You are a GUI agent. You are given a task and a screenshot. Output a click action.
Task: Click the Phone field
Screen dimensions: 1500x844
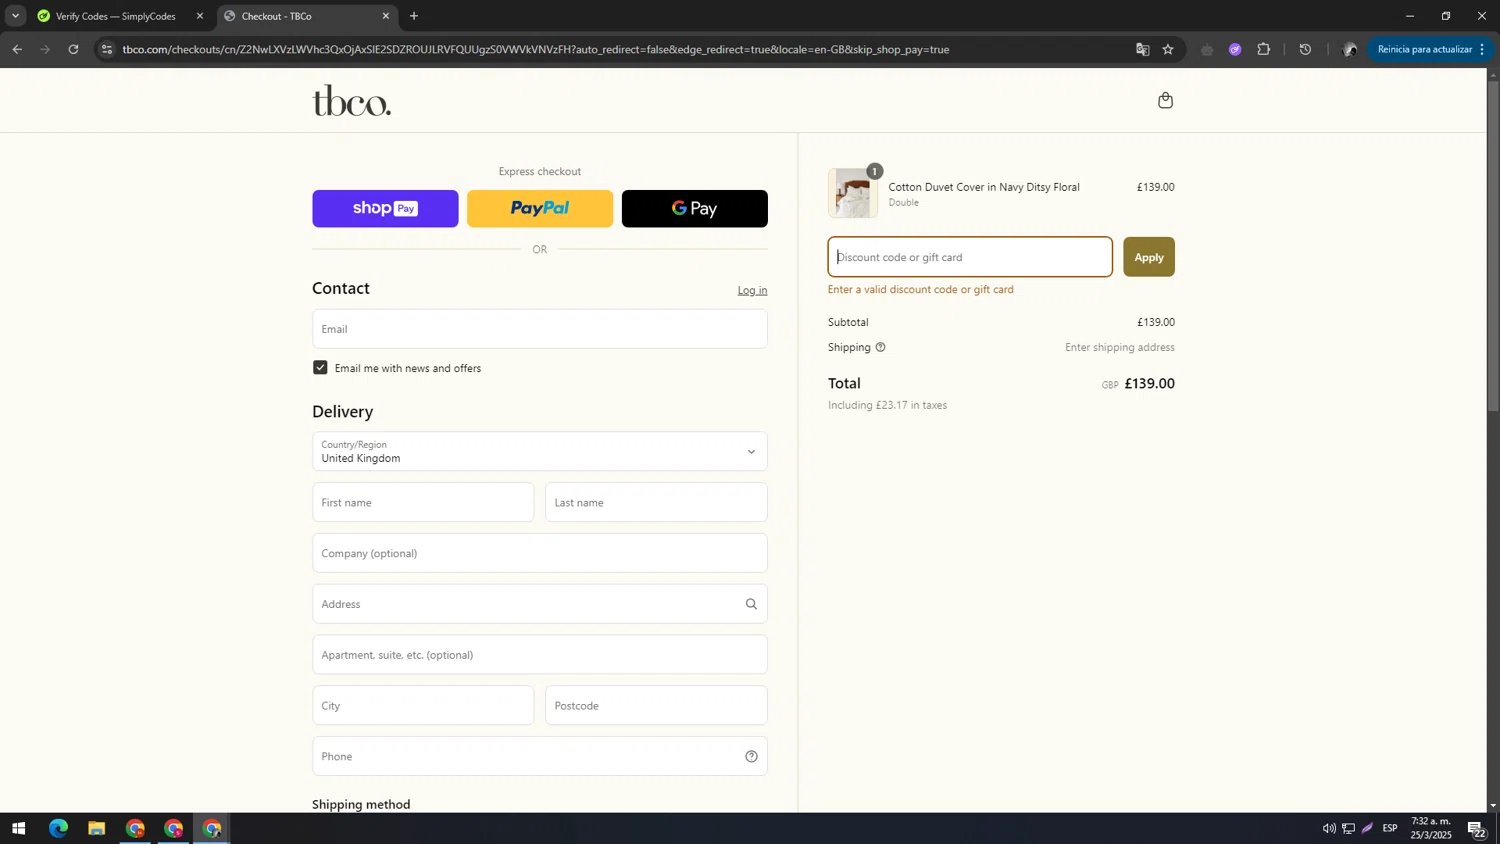pos(540,756)
